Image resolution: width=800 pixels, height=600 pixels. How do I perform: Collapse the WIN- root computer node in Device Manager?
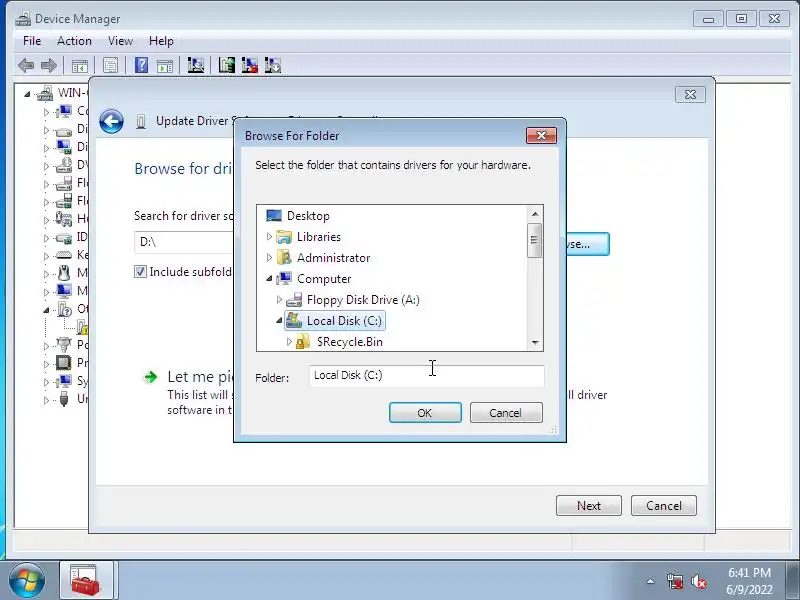click(27, 94)
